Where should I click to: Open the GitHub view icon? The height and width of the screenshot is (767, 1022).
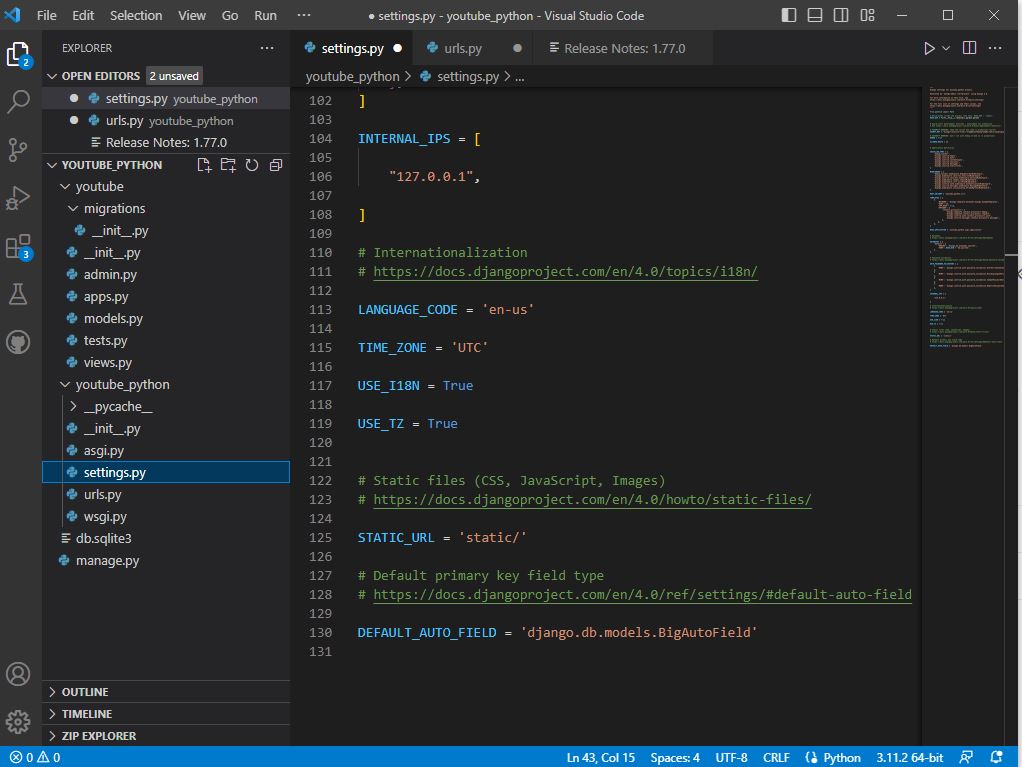[18, 341]
